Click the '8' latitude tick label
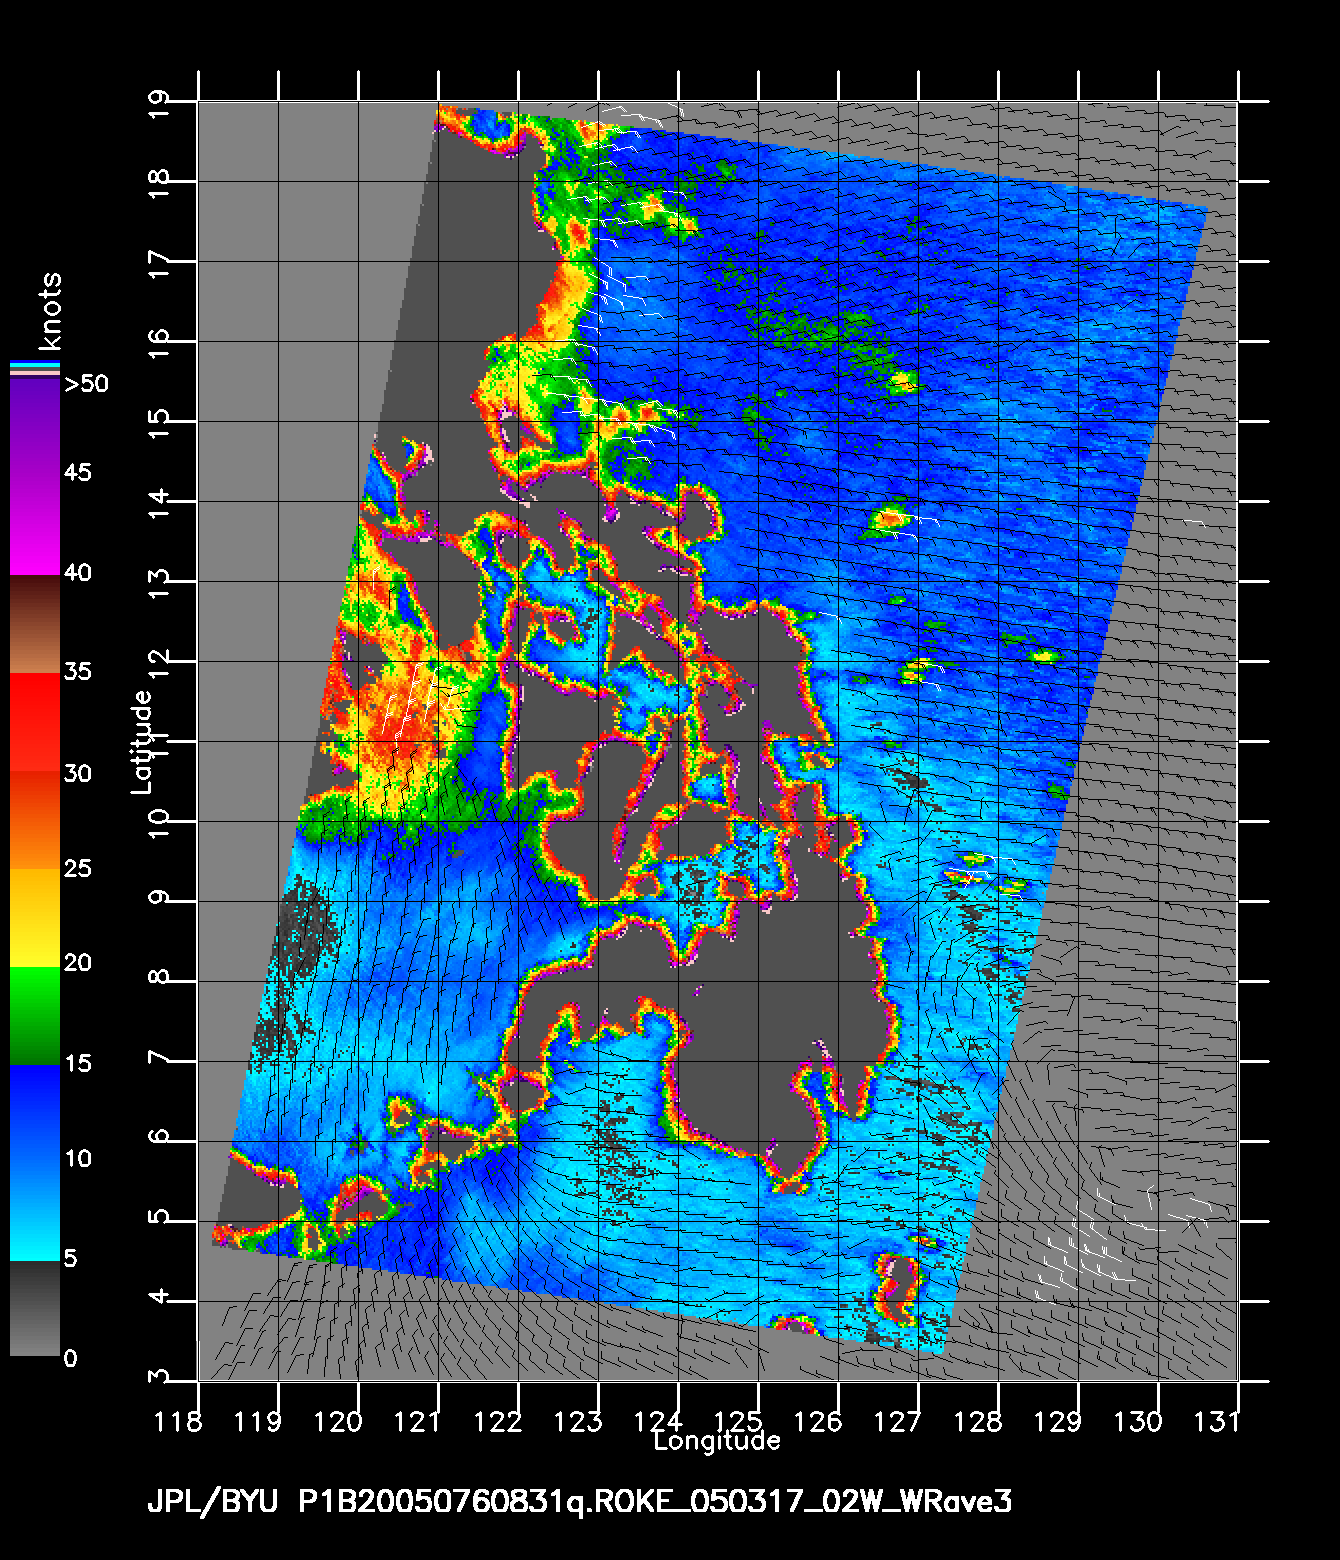 point(158,976)
